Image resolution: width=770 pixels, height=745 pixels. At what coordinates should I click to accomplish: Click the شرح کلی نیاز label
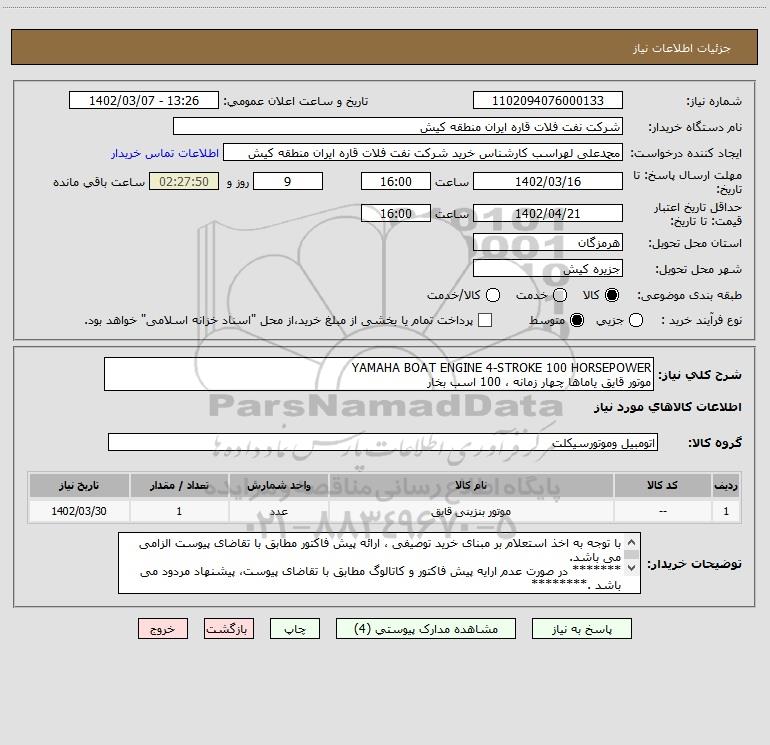[x=700, y=375]
